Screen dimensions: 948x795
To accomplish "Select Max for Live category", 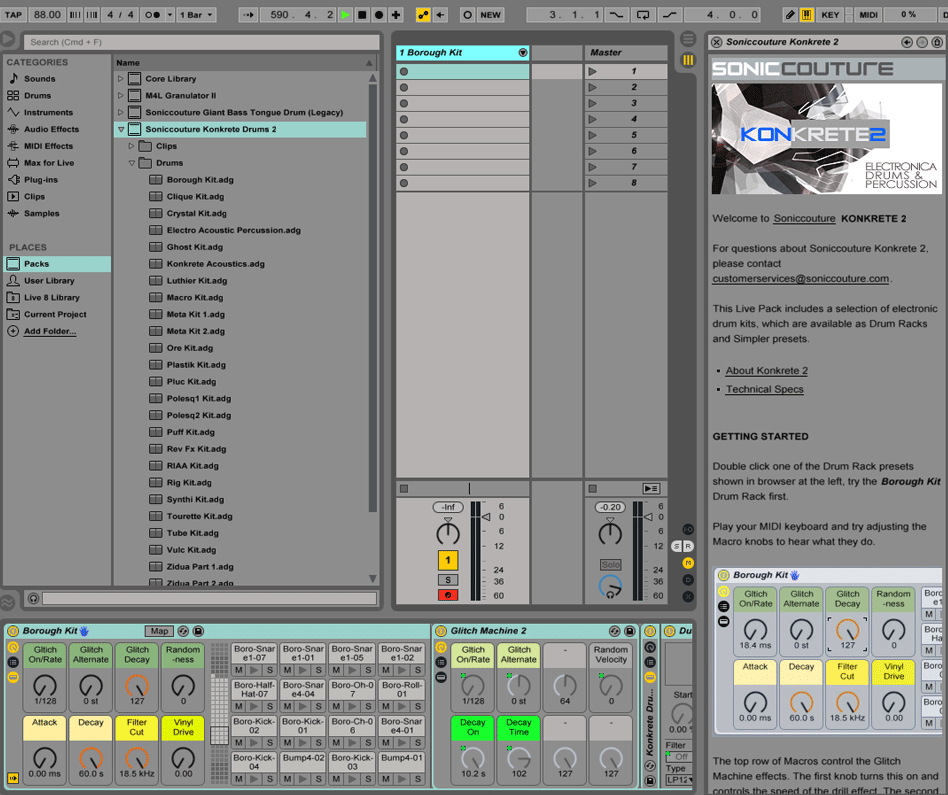I will coord(49,163).
